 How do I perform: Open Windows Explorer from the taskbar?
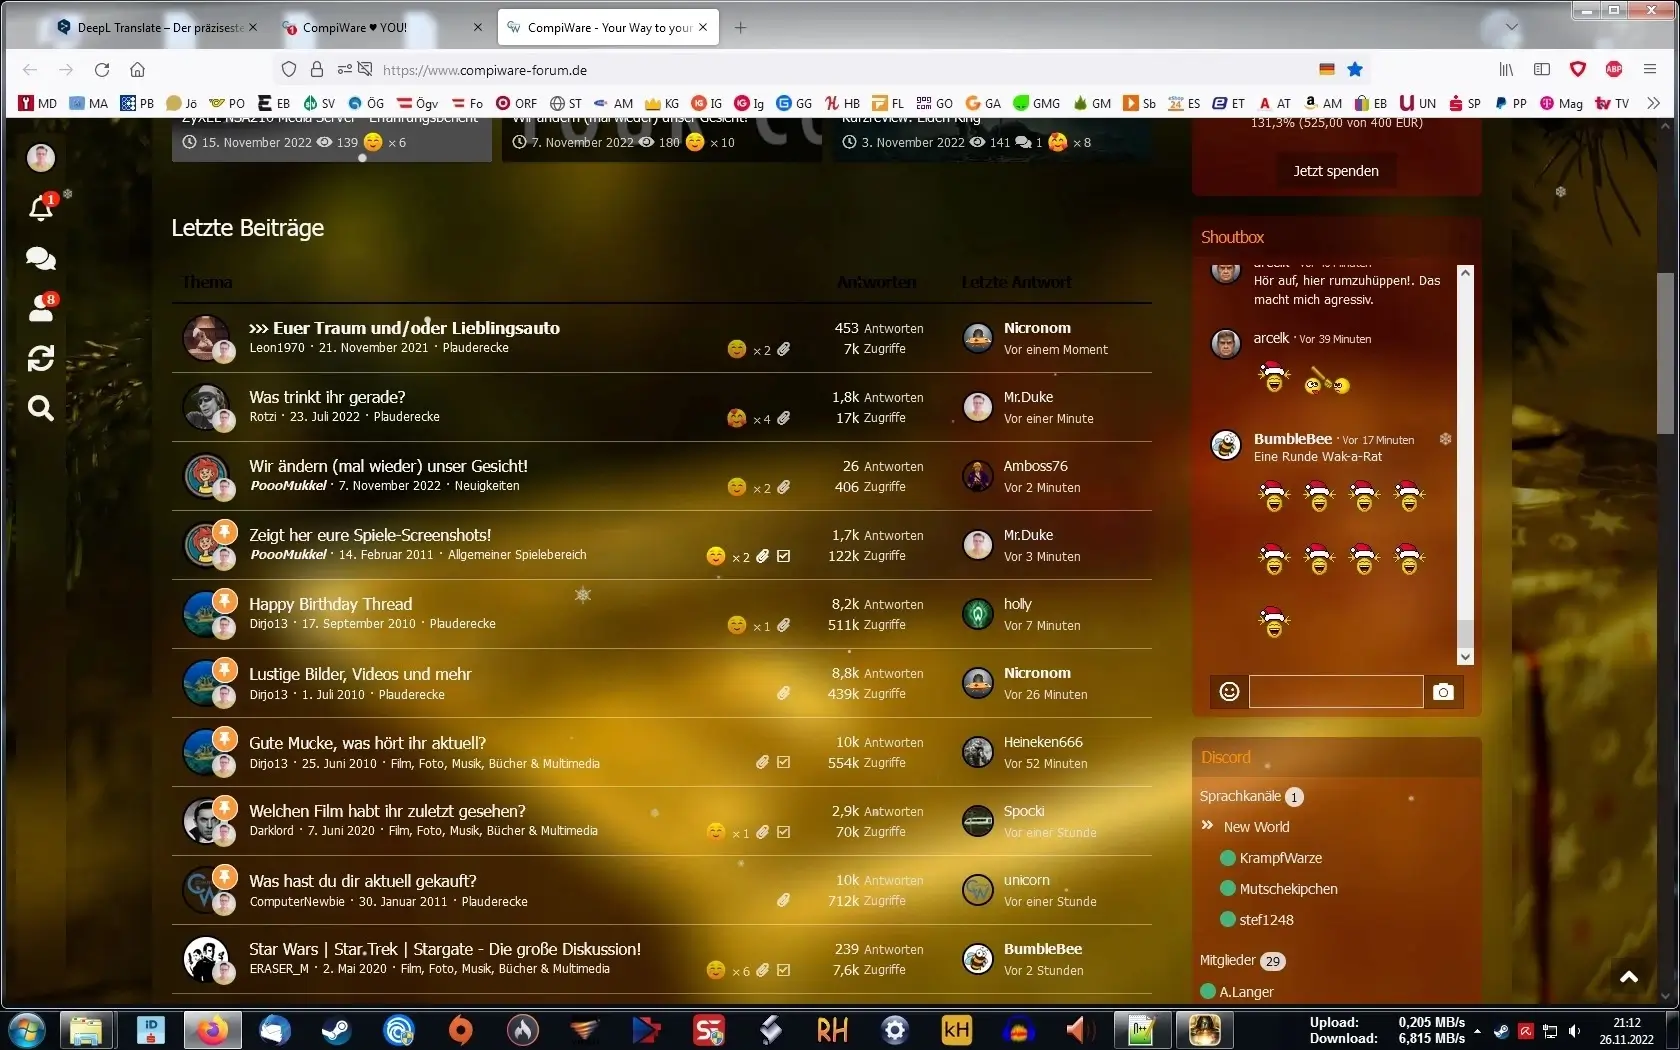pyautogui.click(x=87, y=1029)
